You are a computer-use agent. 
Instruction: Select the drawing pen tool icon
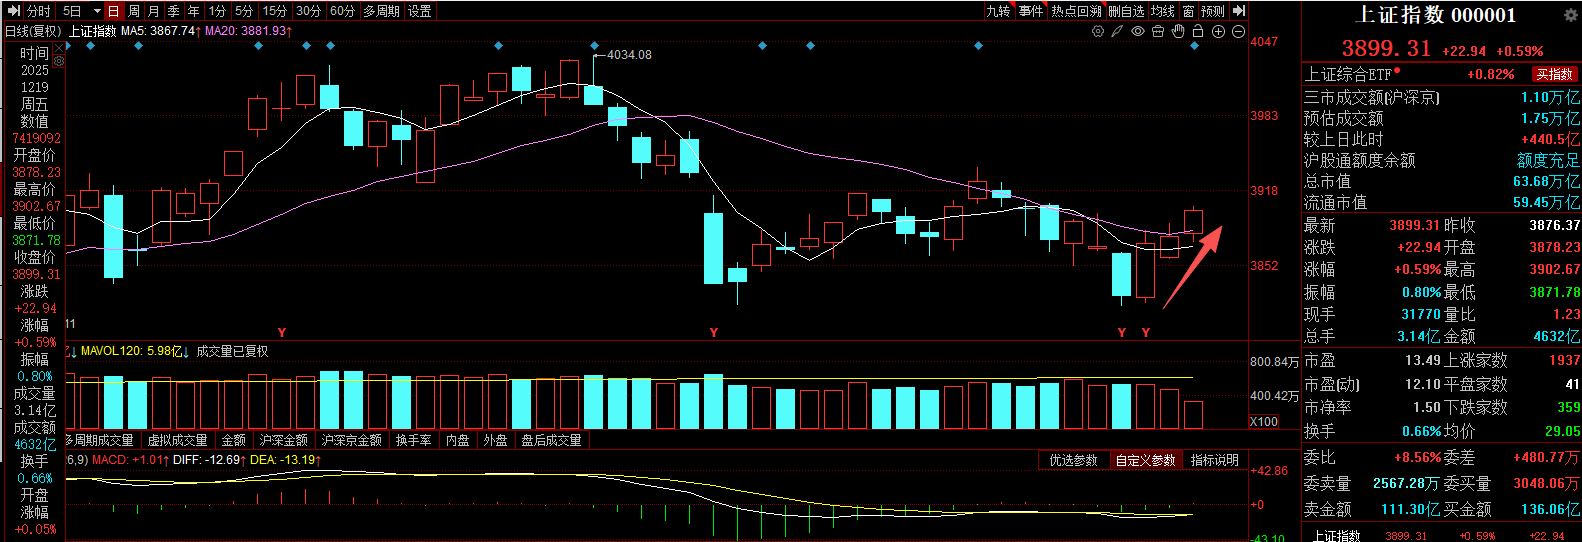1117,31
